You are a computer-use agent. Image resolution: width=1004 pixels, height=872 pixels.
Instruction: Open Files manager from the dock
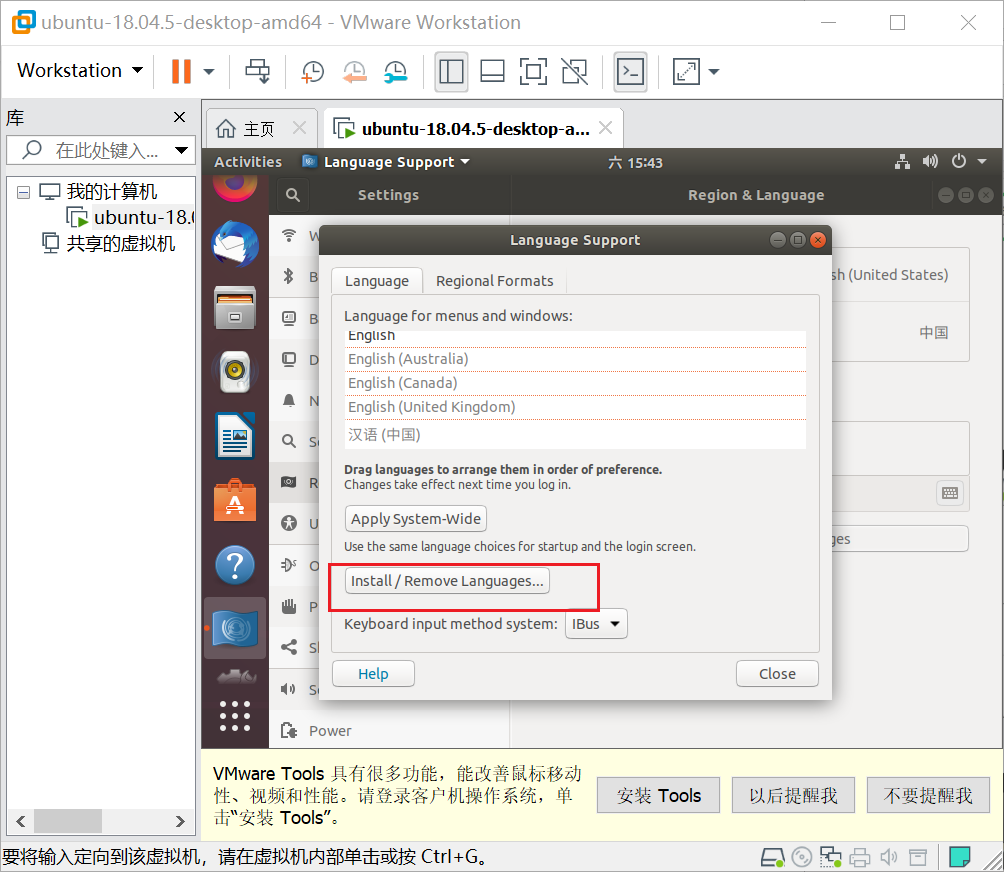pos(235,307)
